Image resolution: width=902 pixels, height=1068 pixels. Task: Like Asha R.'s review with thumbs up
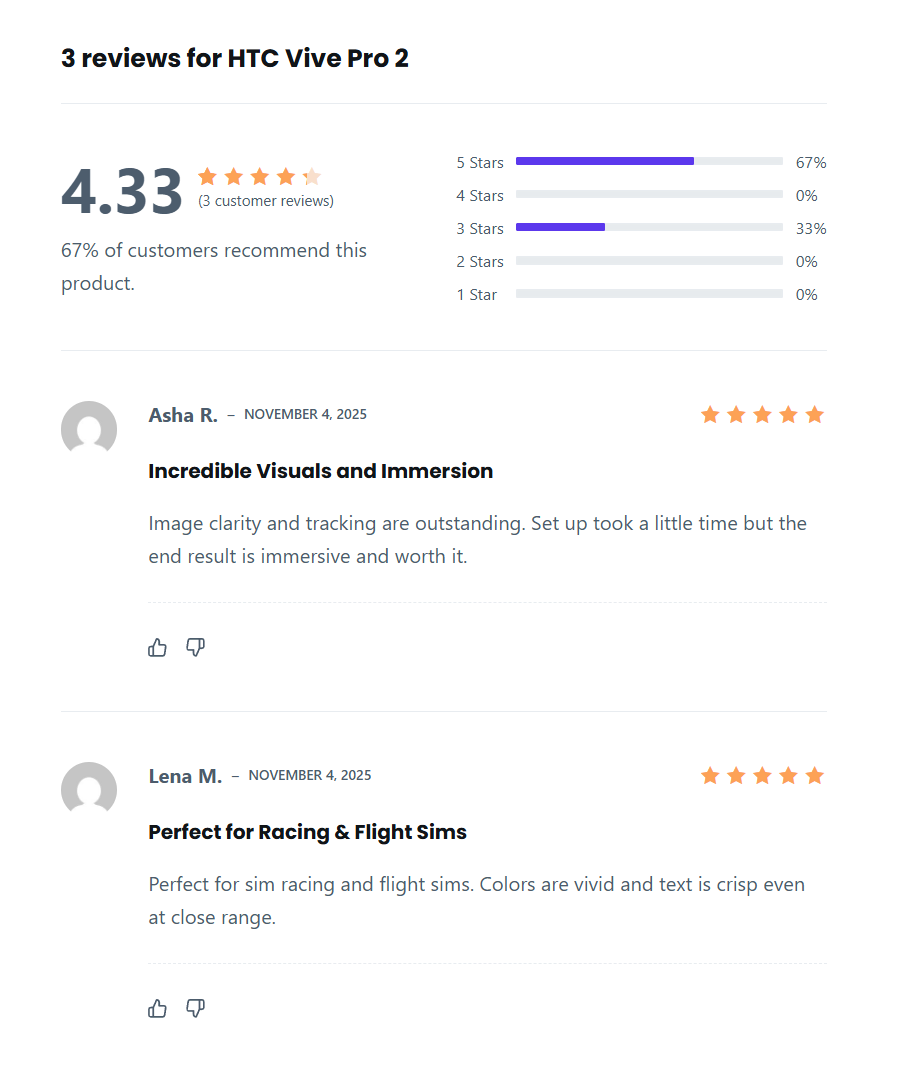coord(157,648)
